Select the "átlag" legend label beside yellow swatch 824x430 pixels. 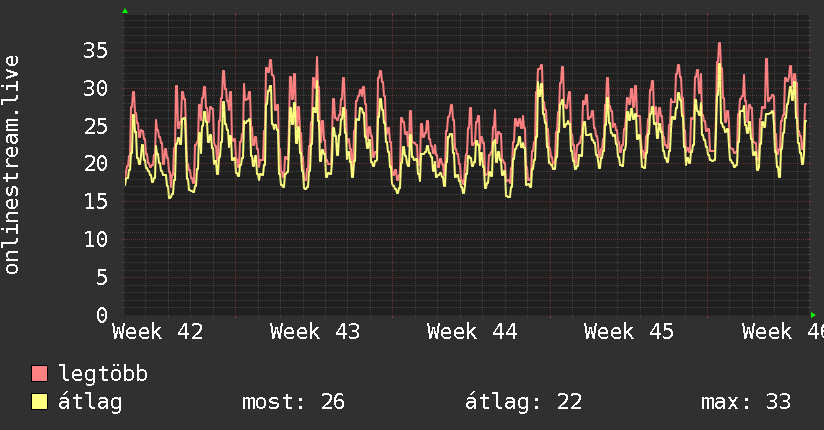pos(90,402)
